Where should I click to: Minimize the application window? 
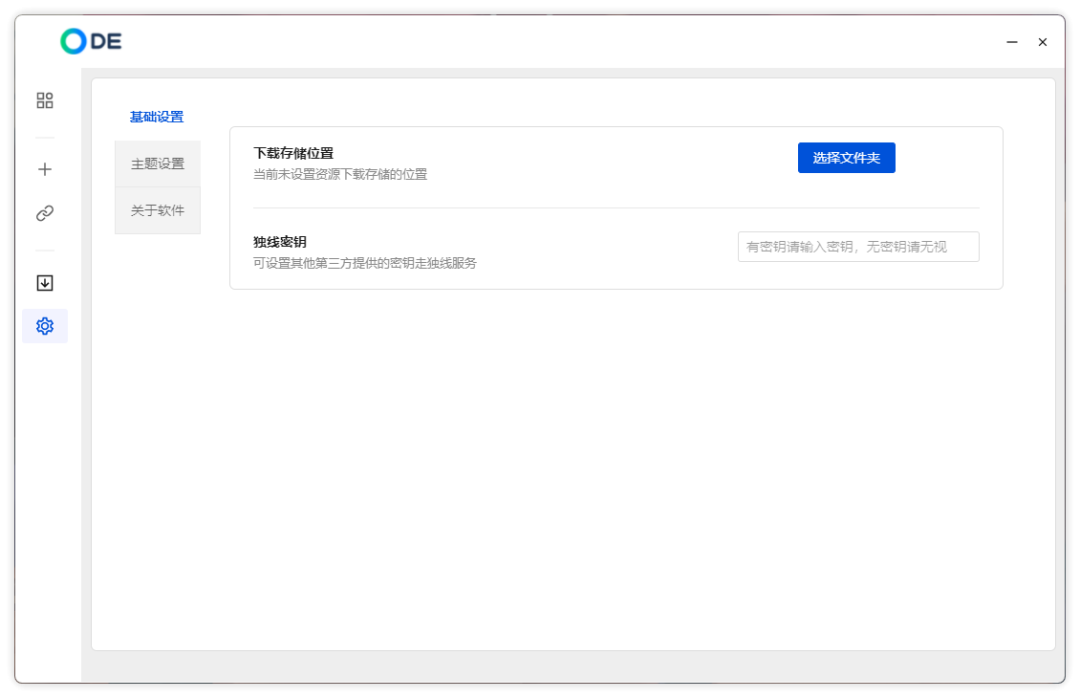click(1011, 42)
